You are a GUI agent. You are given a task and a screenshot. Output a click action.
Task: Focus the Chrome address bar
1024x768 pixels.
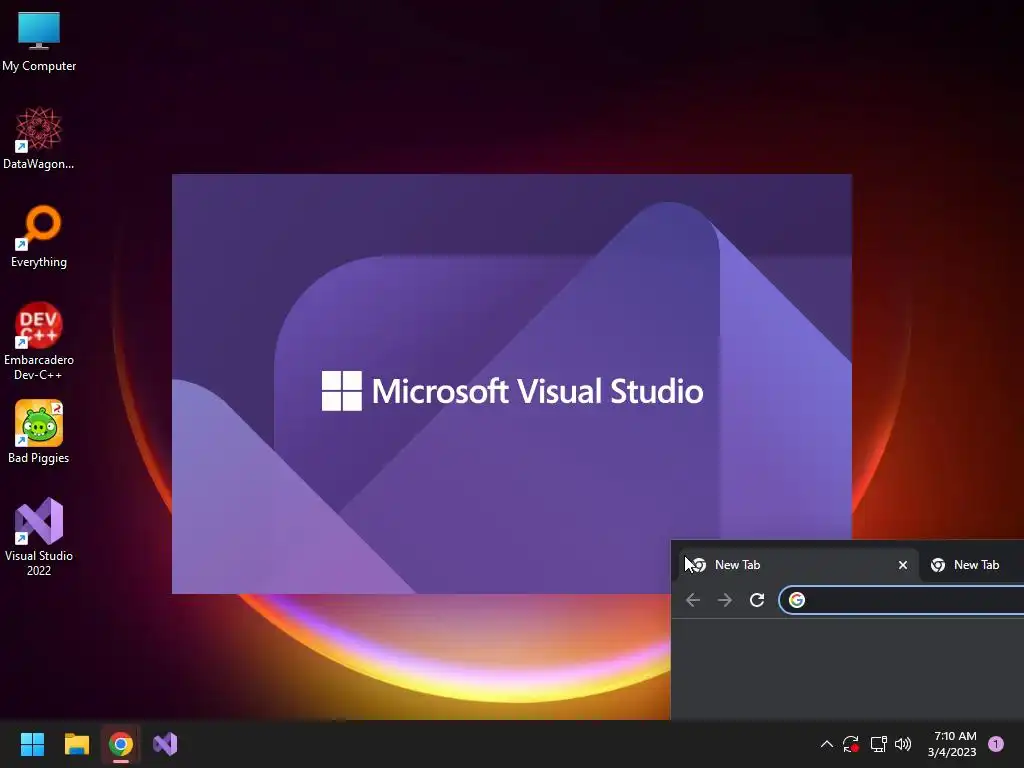(x=902, y=600)
